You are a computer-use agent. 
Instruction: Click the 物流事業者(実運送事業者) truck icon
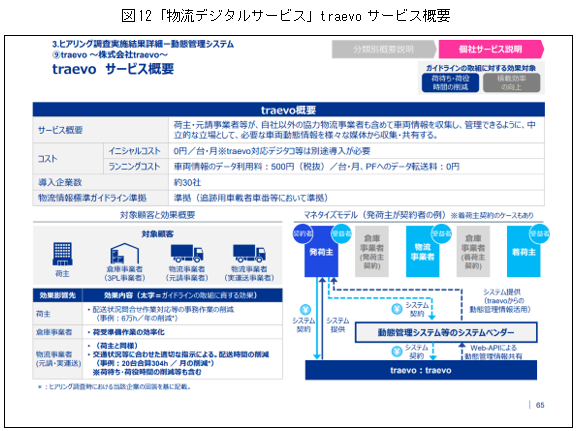click(x=249, y=253)
